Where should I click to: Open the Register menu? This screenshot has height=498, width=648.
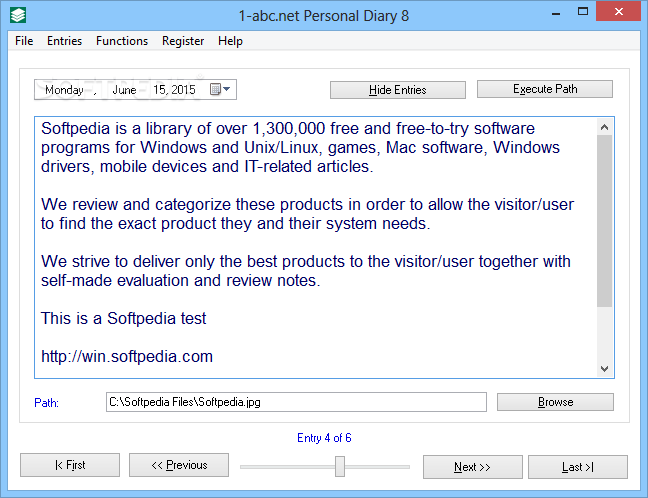pos(183,41)
